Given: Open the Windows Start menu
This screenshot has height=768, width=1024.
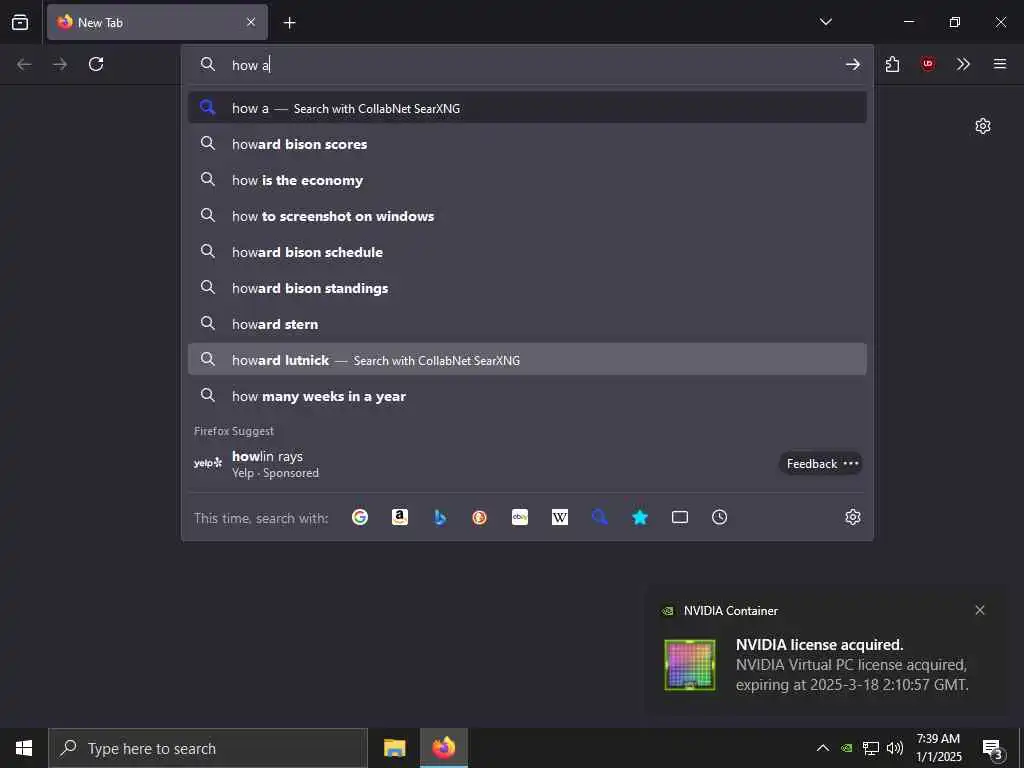Looking at the screenshot, I should (24, 748).
